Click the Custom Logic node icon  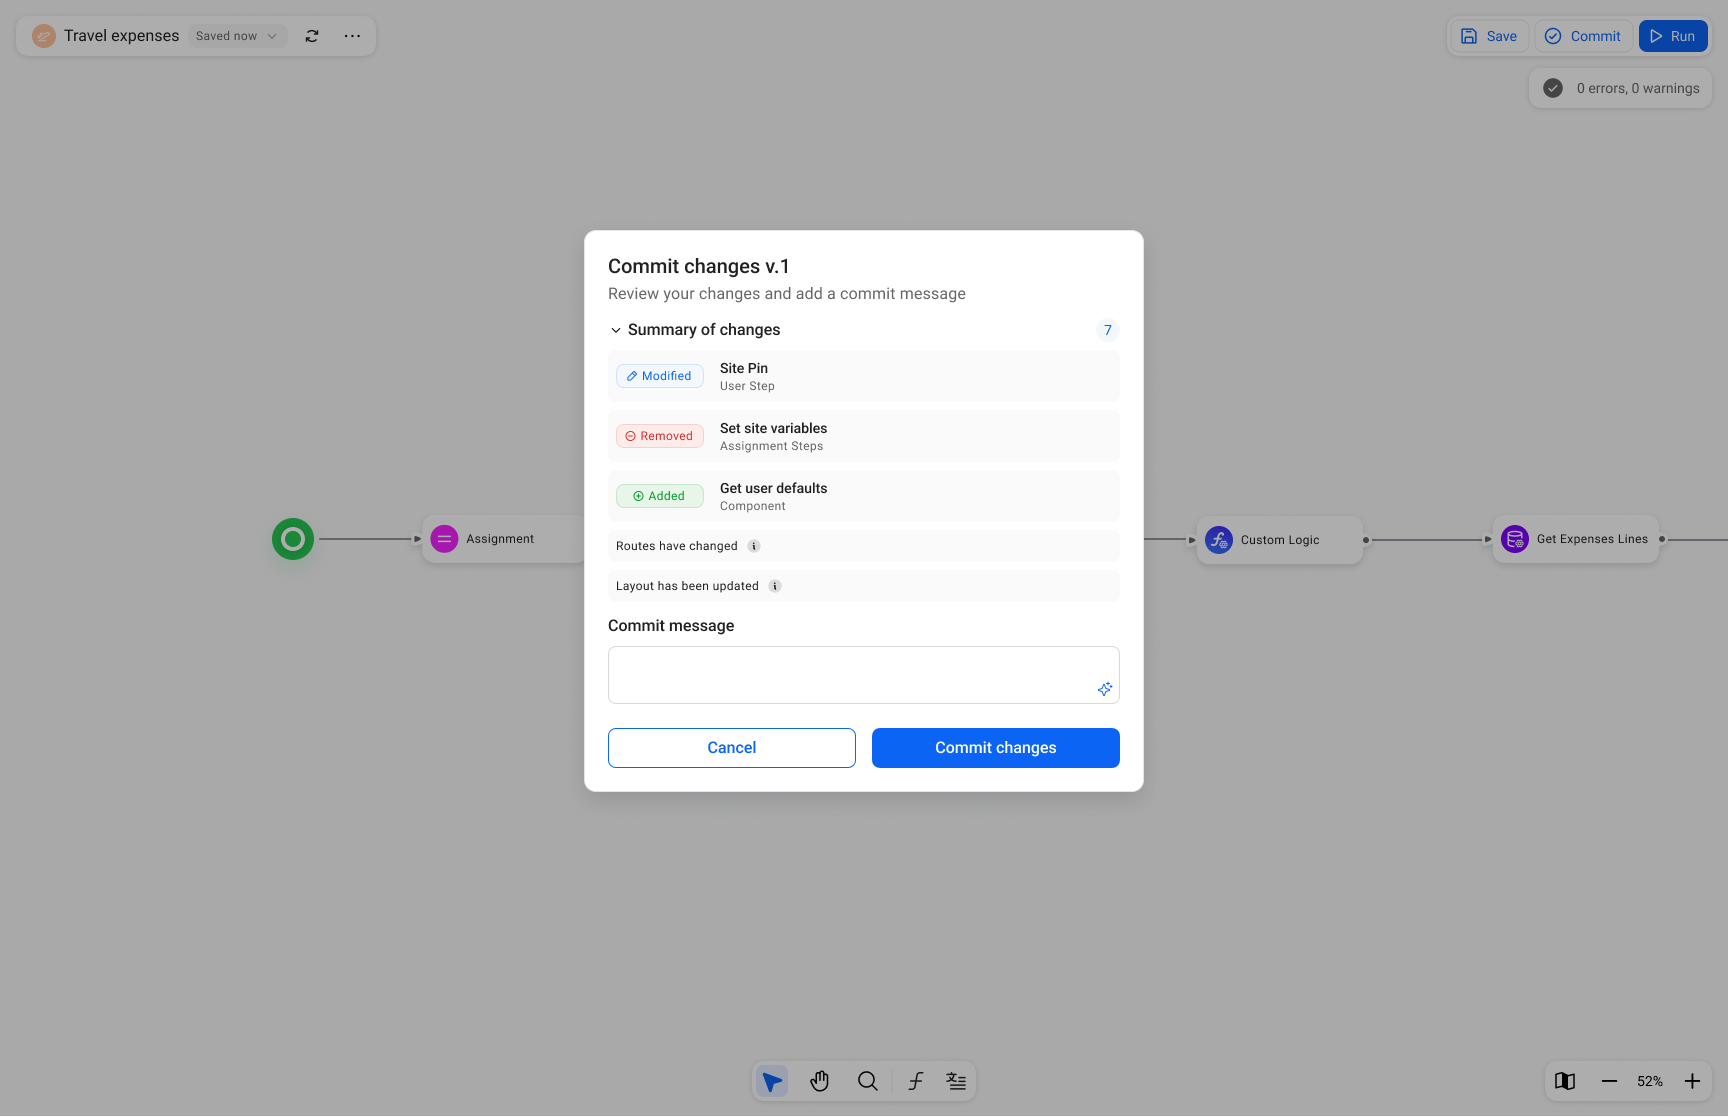point(1218,539)
